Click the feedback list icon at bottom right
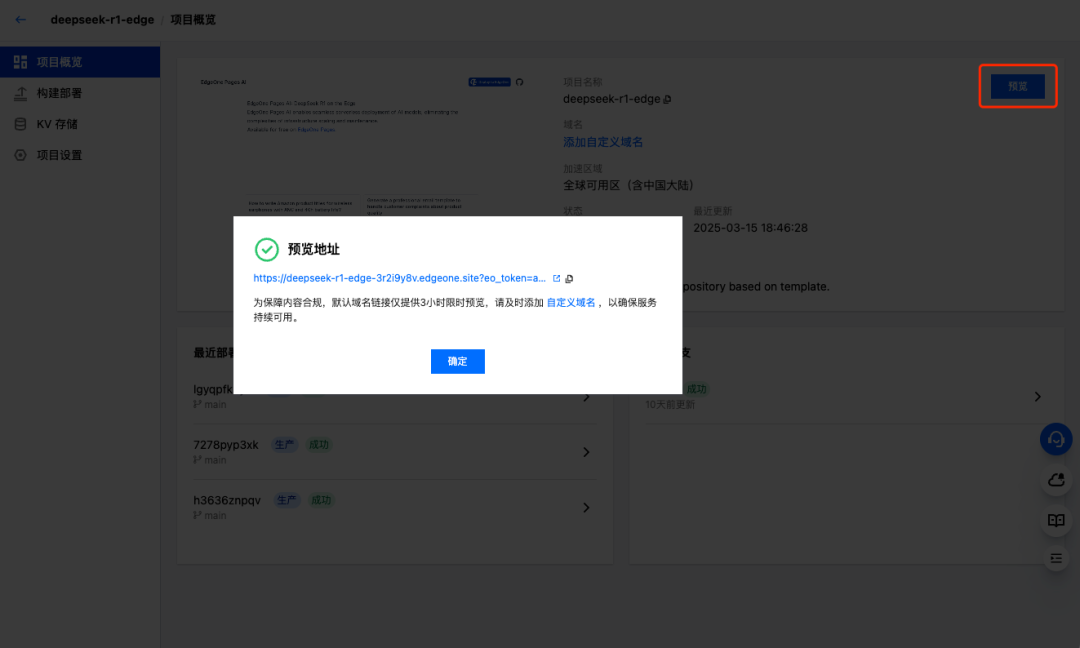Screen dimensions: 1080x648 [x=1056, y=558]
